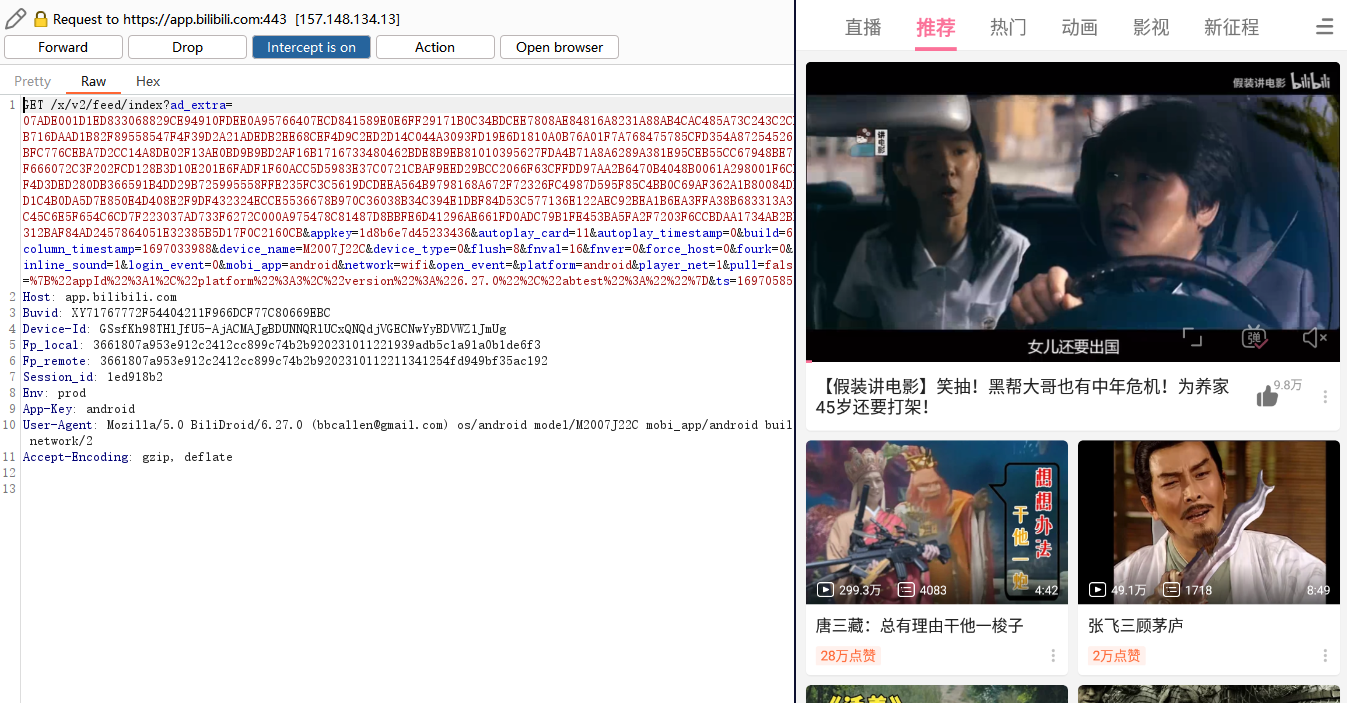This screenshot has width=1347, height=703.
Task: Click the Env: prod header line
Action: pyautogui.click(x=55, y=393)
